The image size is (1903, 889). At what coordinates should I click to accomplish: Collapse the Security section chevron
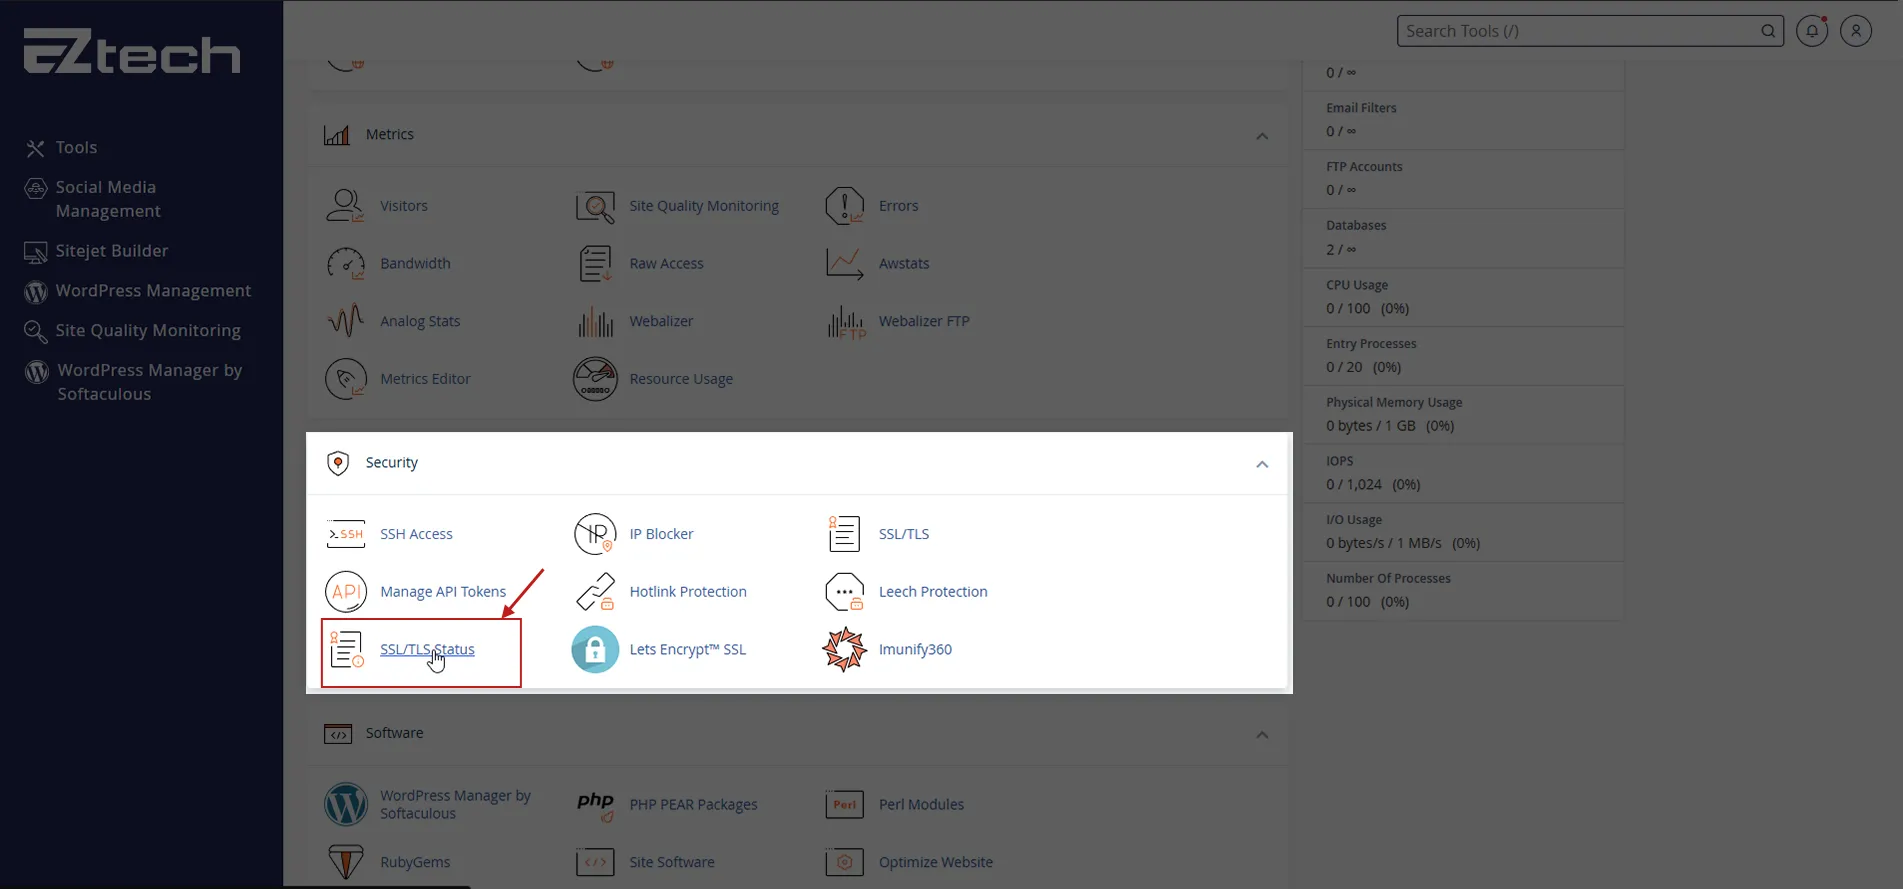(x=1262, y=464)
